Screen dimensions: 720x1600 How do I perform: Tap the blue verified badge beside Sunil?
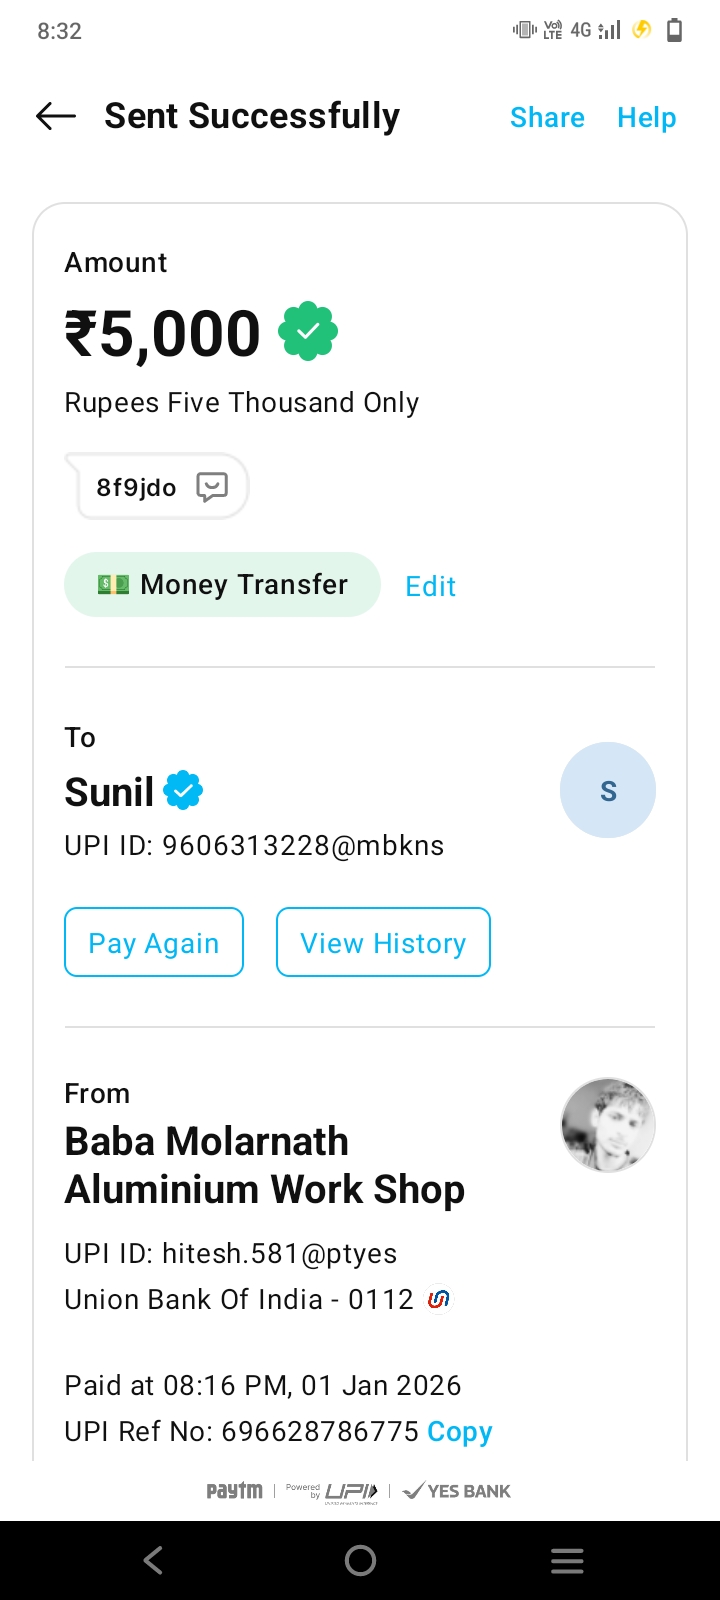[x=183, y=791]
